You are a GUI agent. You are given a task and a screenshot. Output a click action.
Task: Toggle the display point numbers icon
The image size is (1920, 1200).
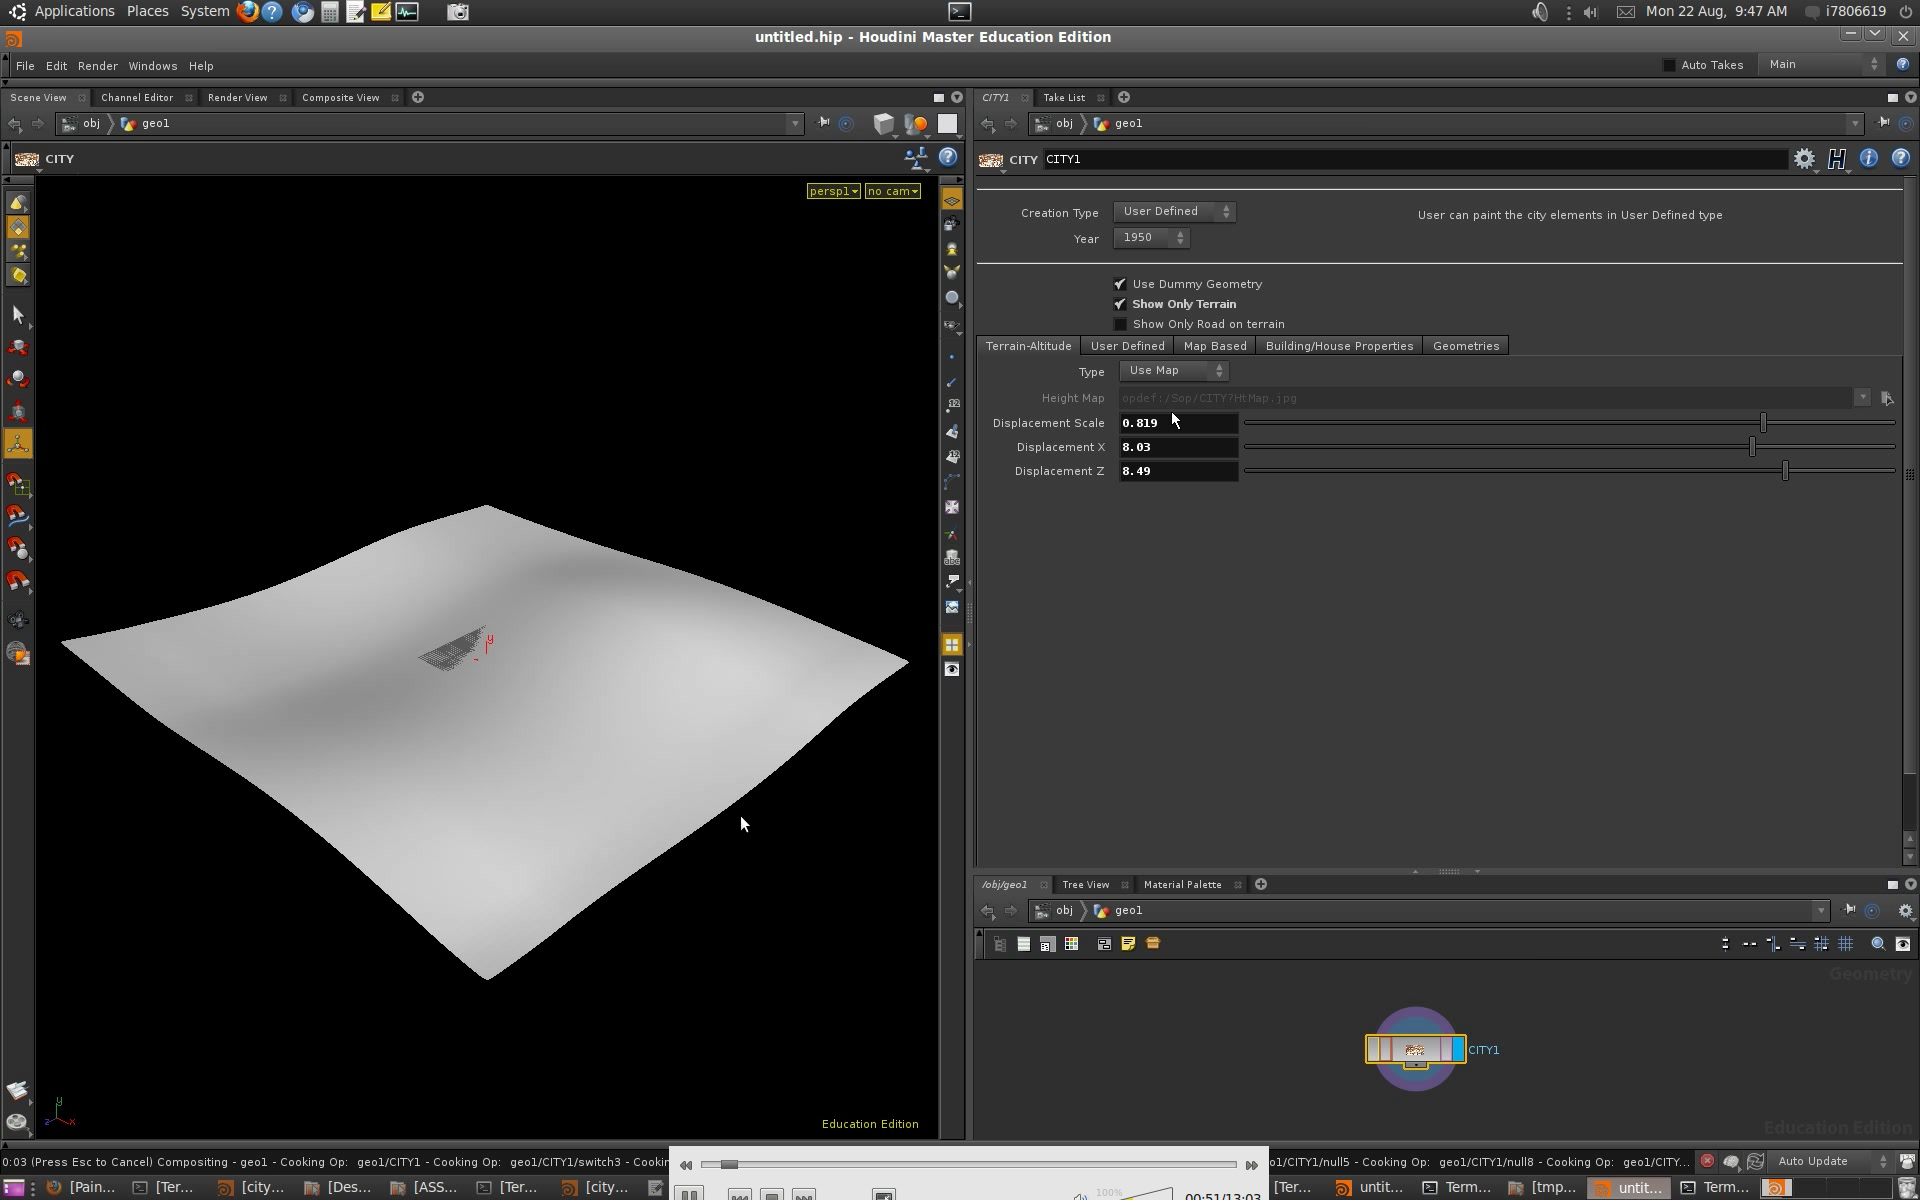[952, 406]
